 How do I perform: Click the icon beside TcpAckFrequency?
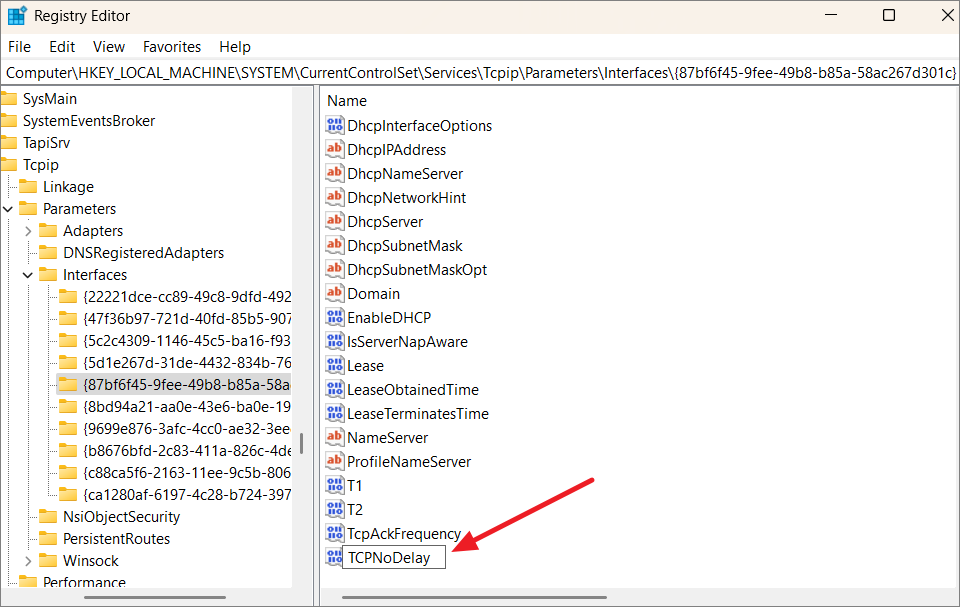pos(335,533)
